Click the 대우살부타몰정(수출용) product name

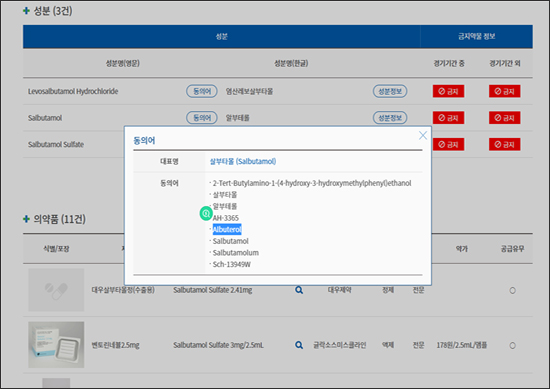pyautogui.click(x=123, y=290)
